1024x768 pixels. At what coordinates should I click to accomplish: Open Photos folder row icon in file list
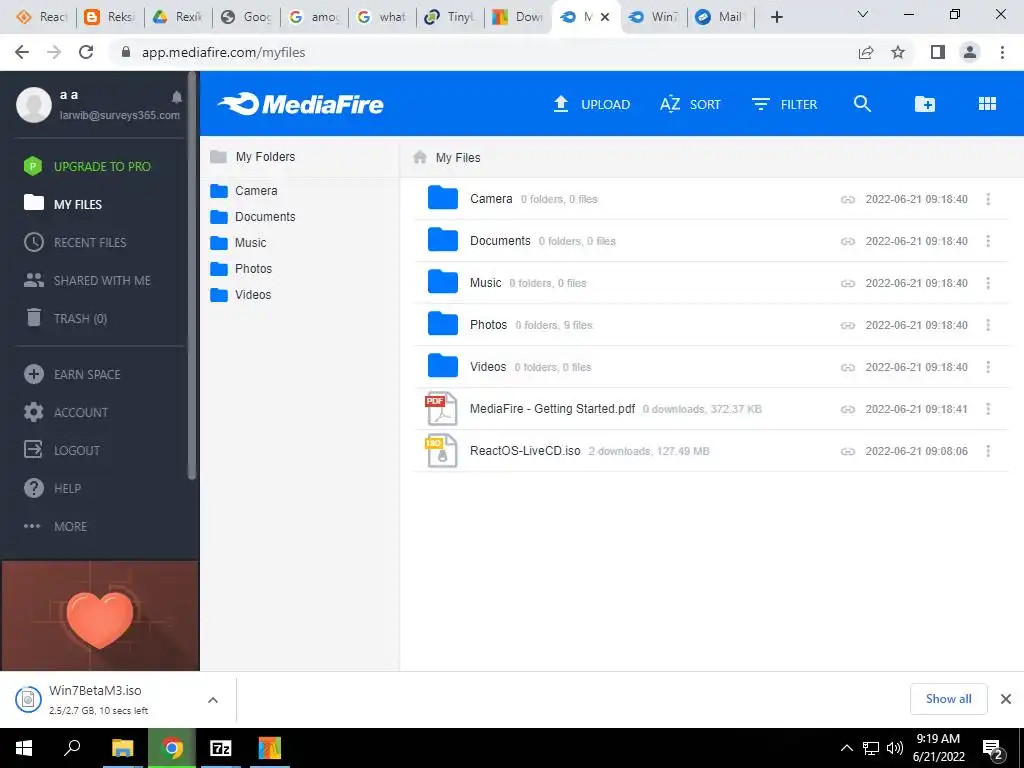pos(443,324)
